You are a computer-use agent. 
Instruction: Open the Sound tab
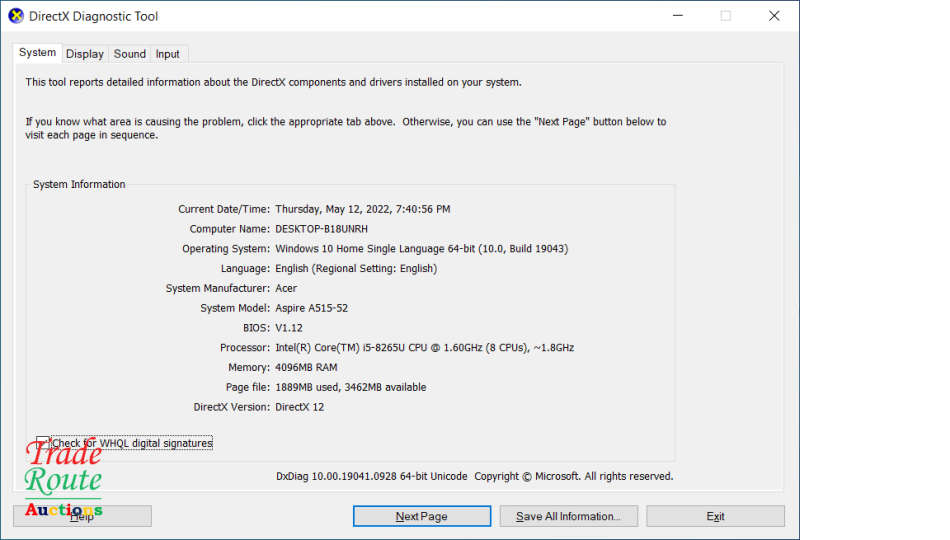pyautogui.click(x=129, y=54)
